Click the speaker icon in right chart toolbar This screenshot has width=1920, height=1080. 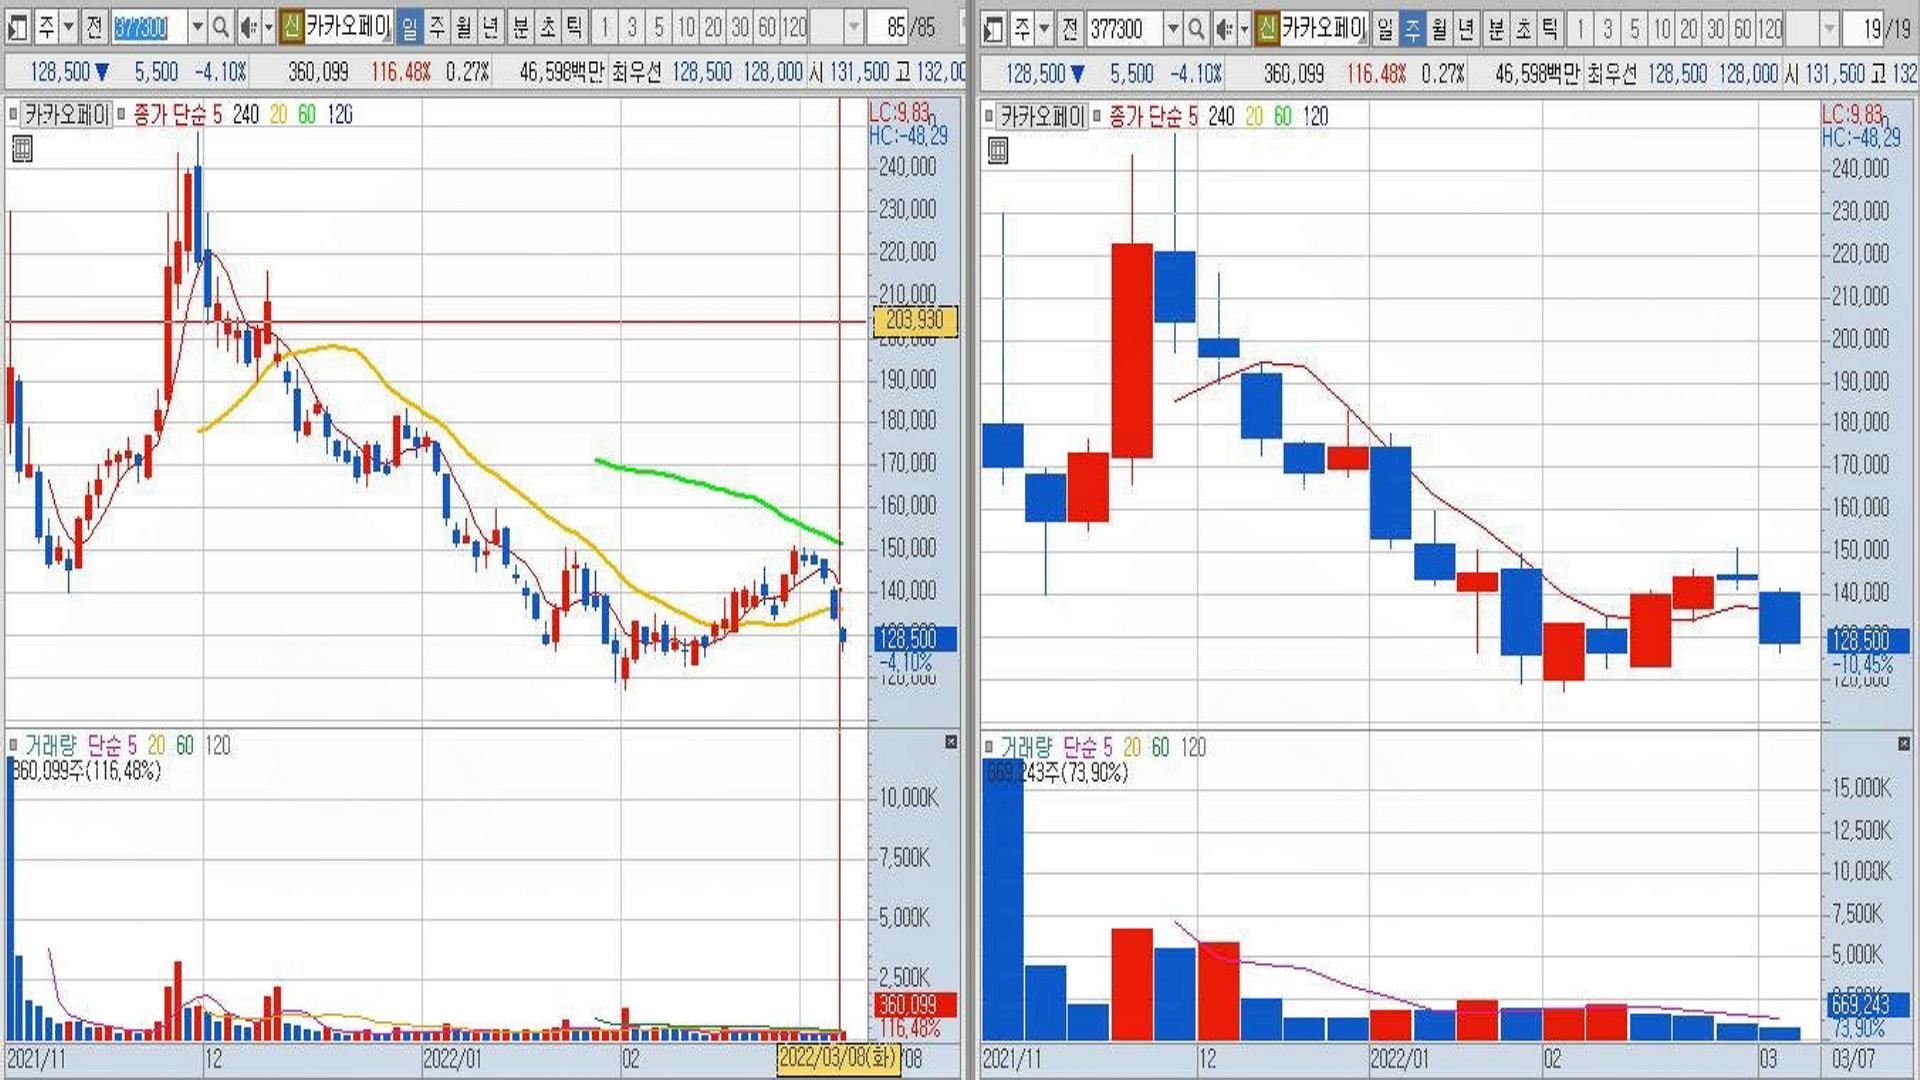click(1224, 29)
